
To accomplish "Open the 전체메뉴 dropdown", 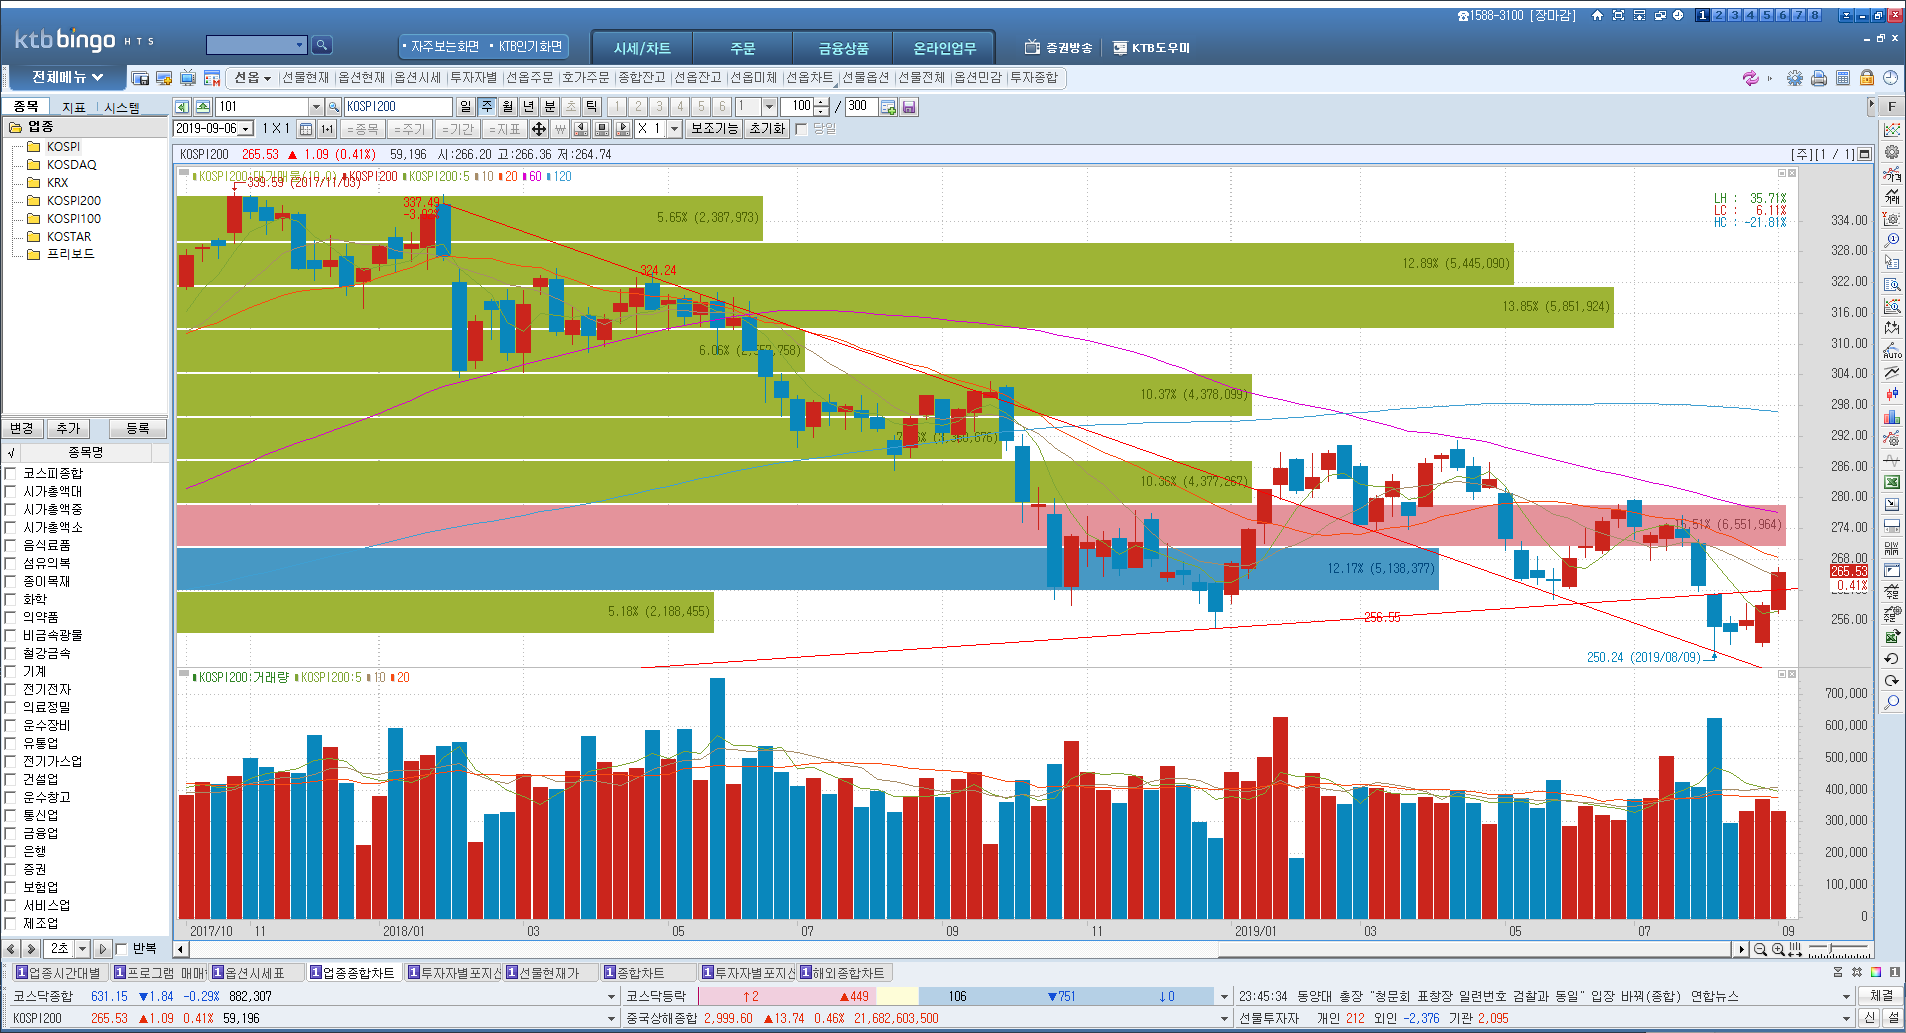I will (67, 77).
